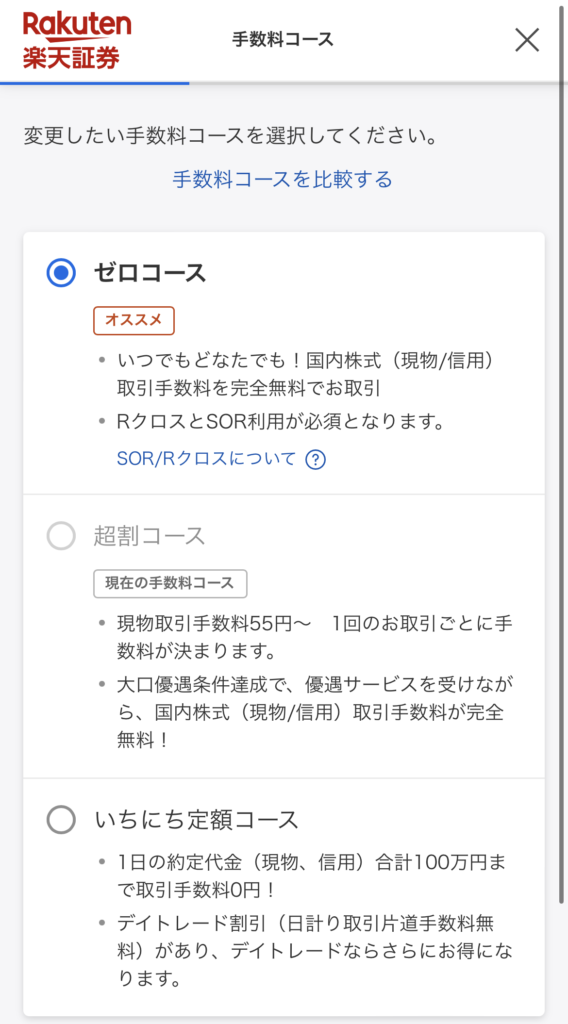Click the いちにち定額コース title label
Screen dimensions: 568x1024
click(x=196, y=819)
